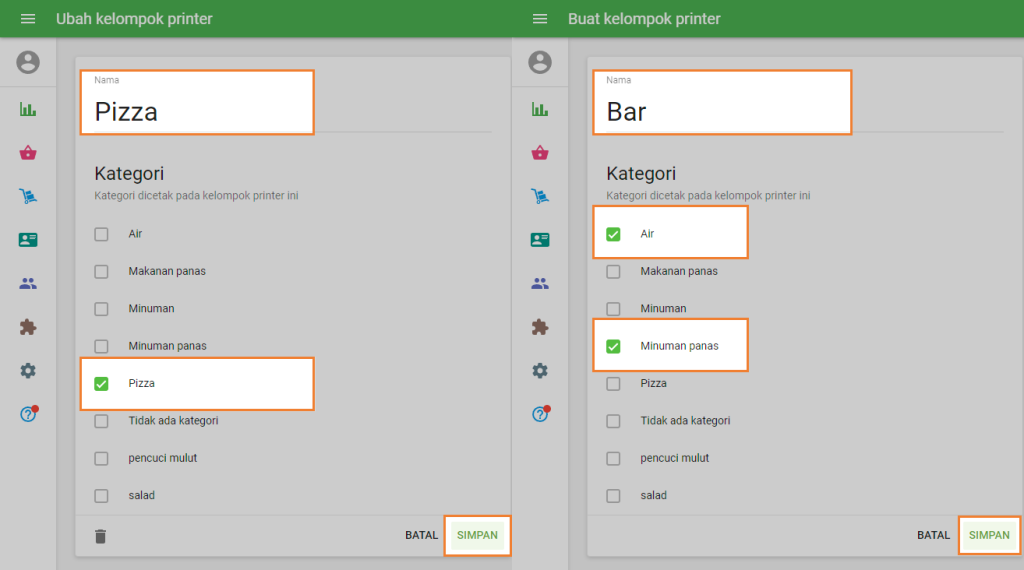Click trash delete icon in Pizza printer group
Viewport: 1024px width, 570px height.
[x=100, y=536]
